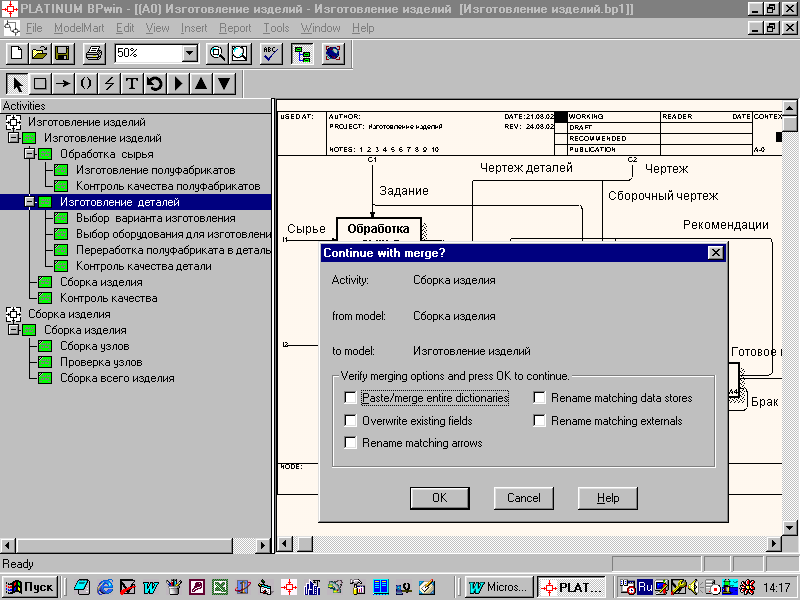
Task: Click the volume speaker tray icon
Action: pyautogui.click(x=693, y=587)
